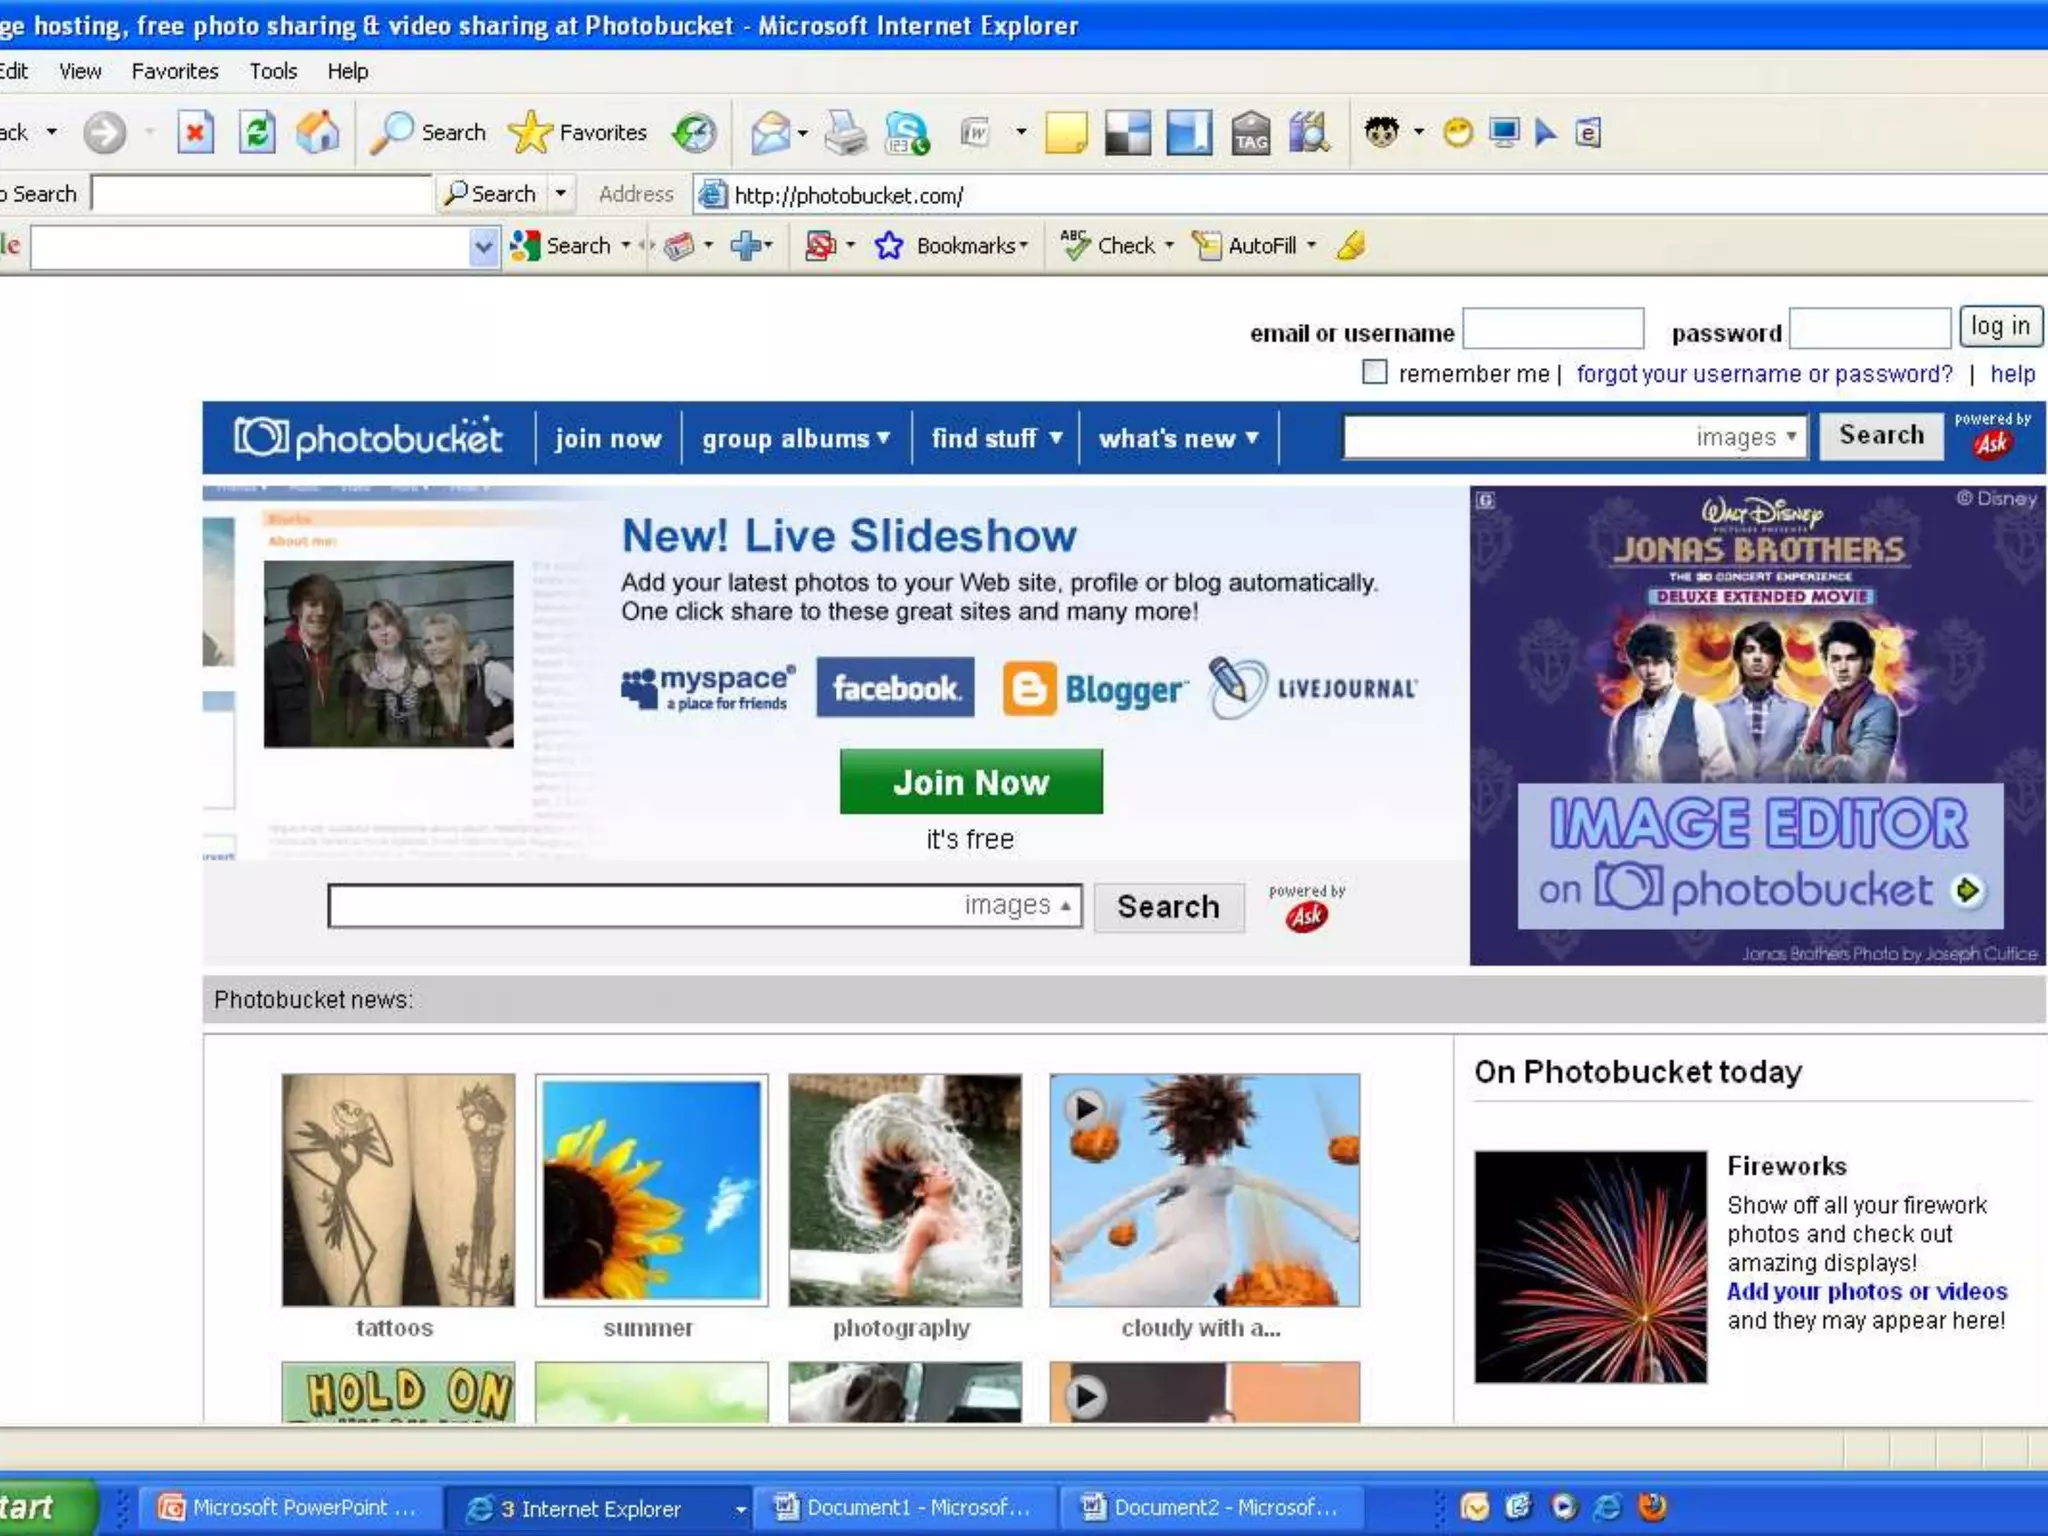Viewport: 2048px width, 1536px height.
Task: Click the log in button
Action: [x=2000, y=326]
